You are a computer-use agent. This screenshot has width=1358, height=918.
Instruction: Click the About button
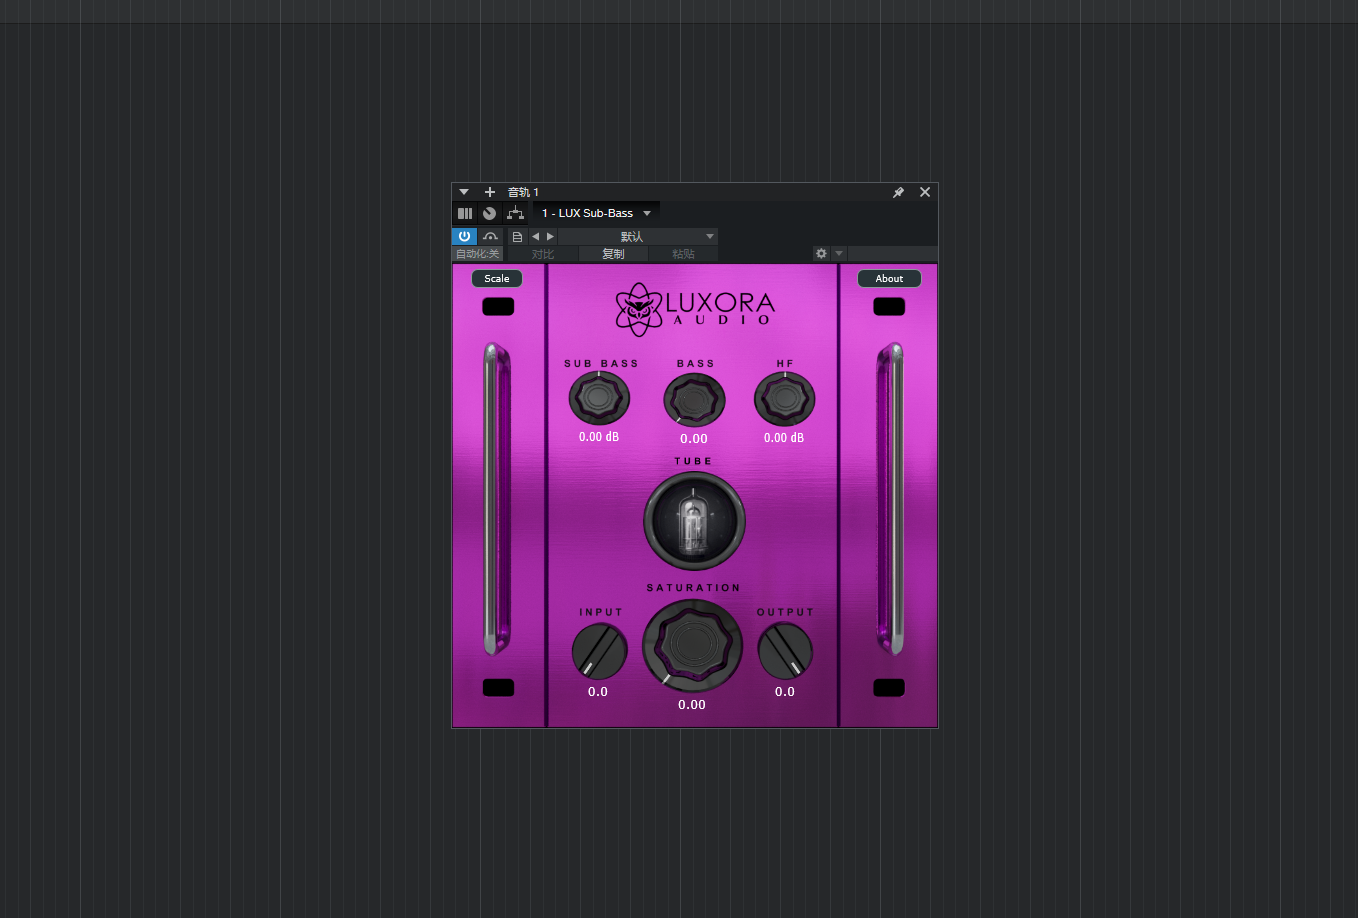coord(889,279)
